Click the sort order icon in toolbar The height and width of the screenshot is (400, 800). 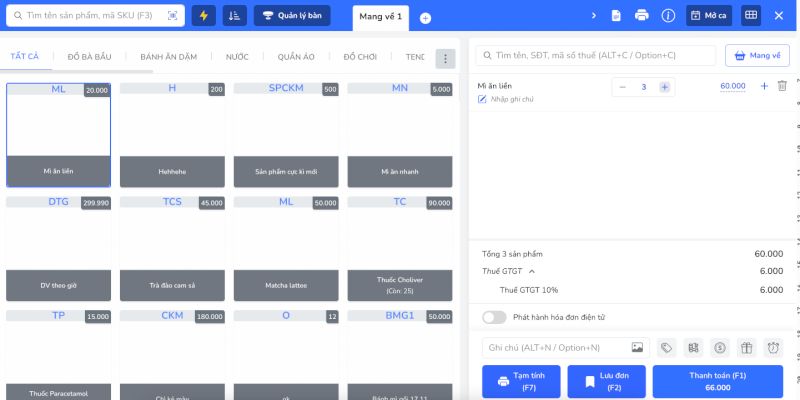[233, 16]
